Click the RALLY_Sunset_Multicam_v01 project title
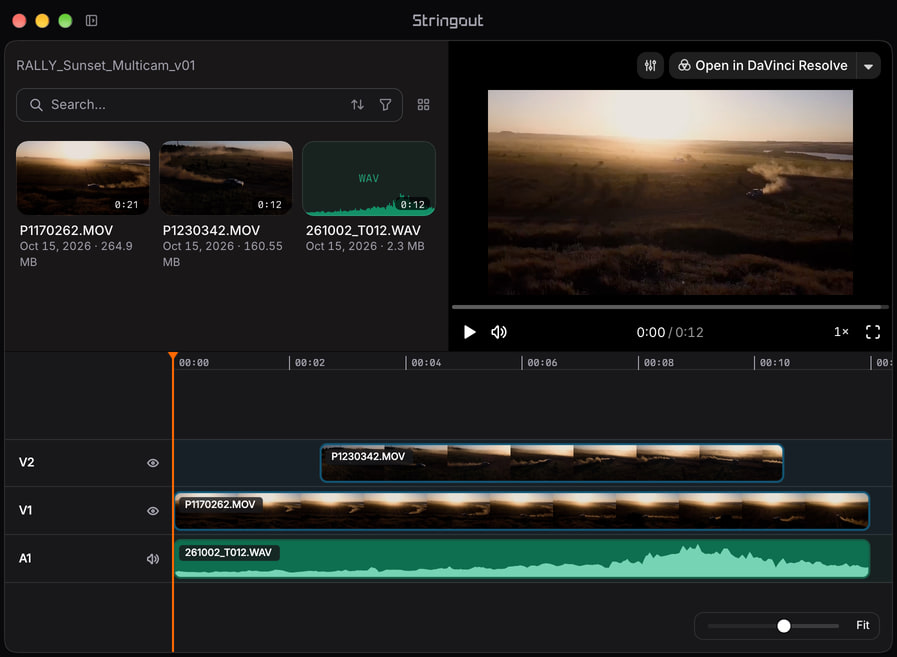This screenshot has height=657, width=897. pyautogui.click(x=106, y=66)
